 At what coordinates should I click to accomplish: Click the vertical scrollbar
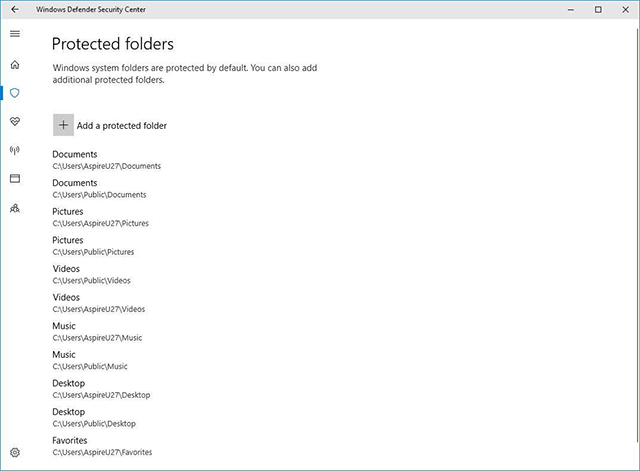click(x=638, y=235)
